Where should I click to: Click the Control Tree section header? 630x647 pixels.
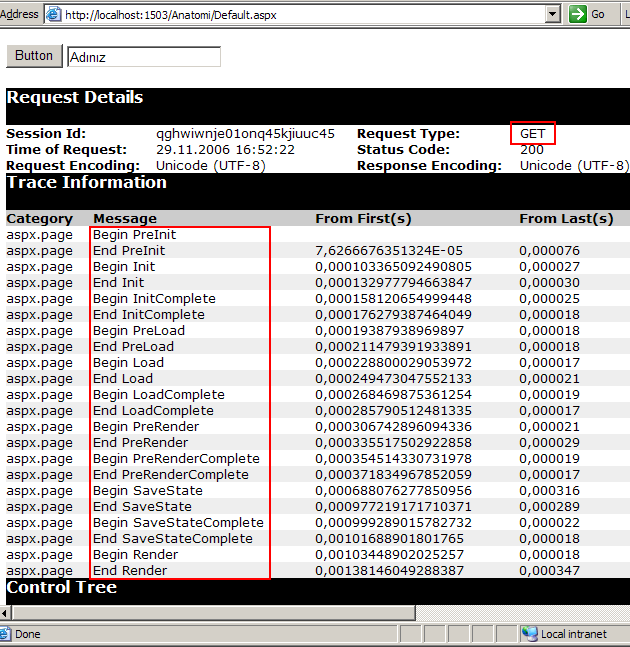pos(62,587)
